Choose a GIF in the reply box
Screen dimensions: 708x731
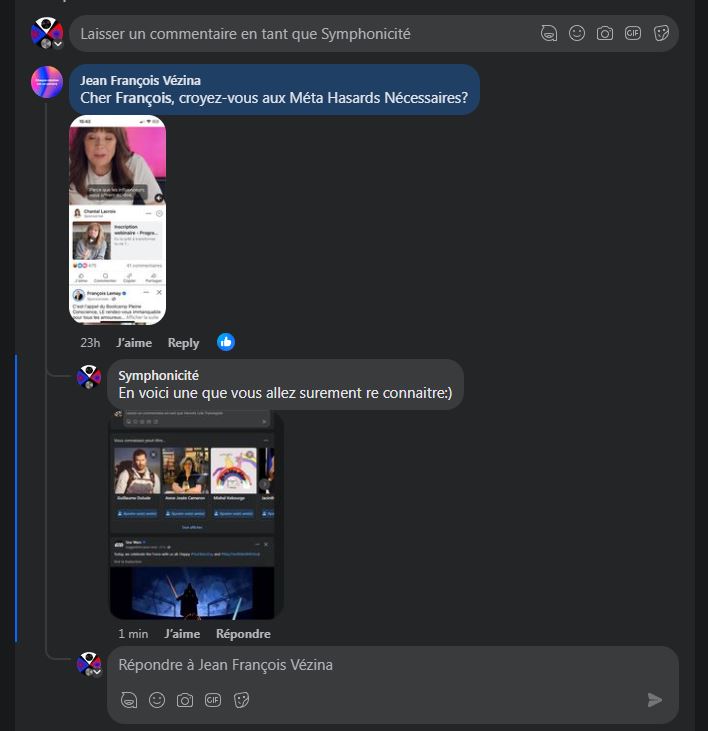213,700
